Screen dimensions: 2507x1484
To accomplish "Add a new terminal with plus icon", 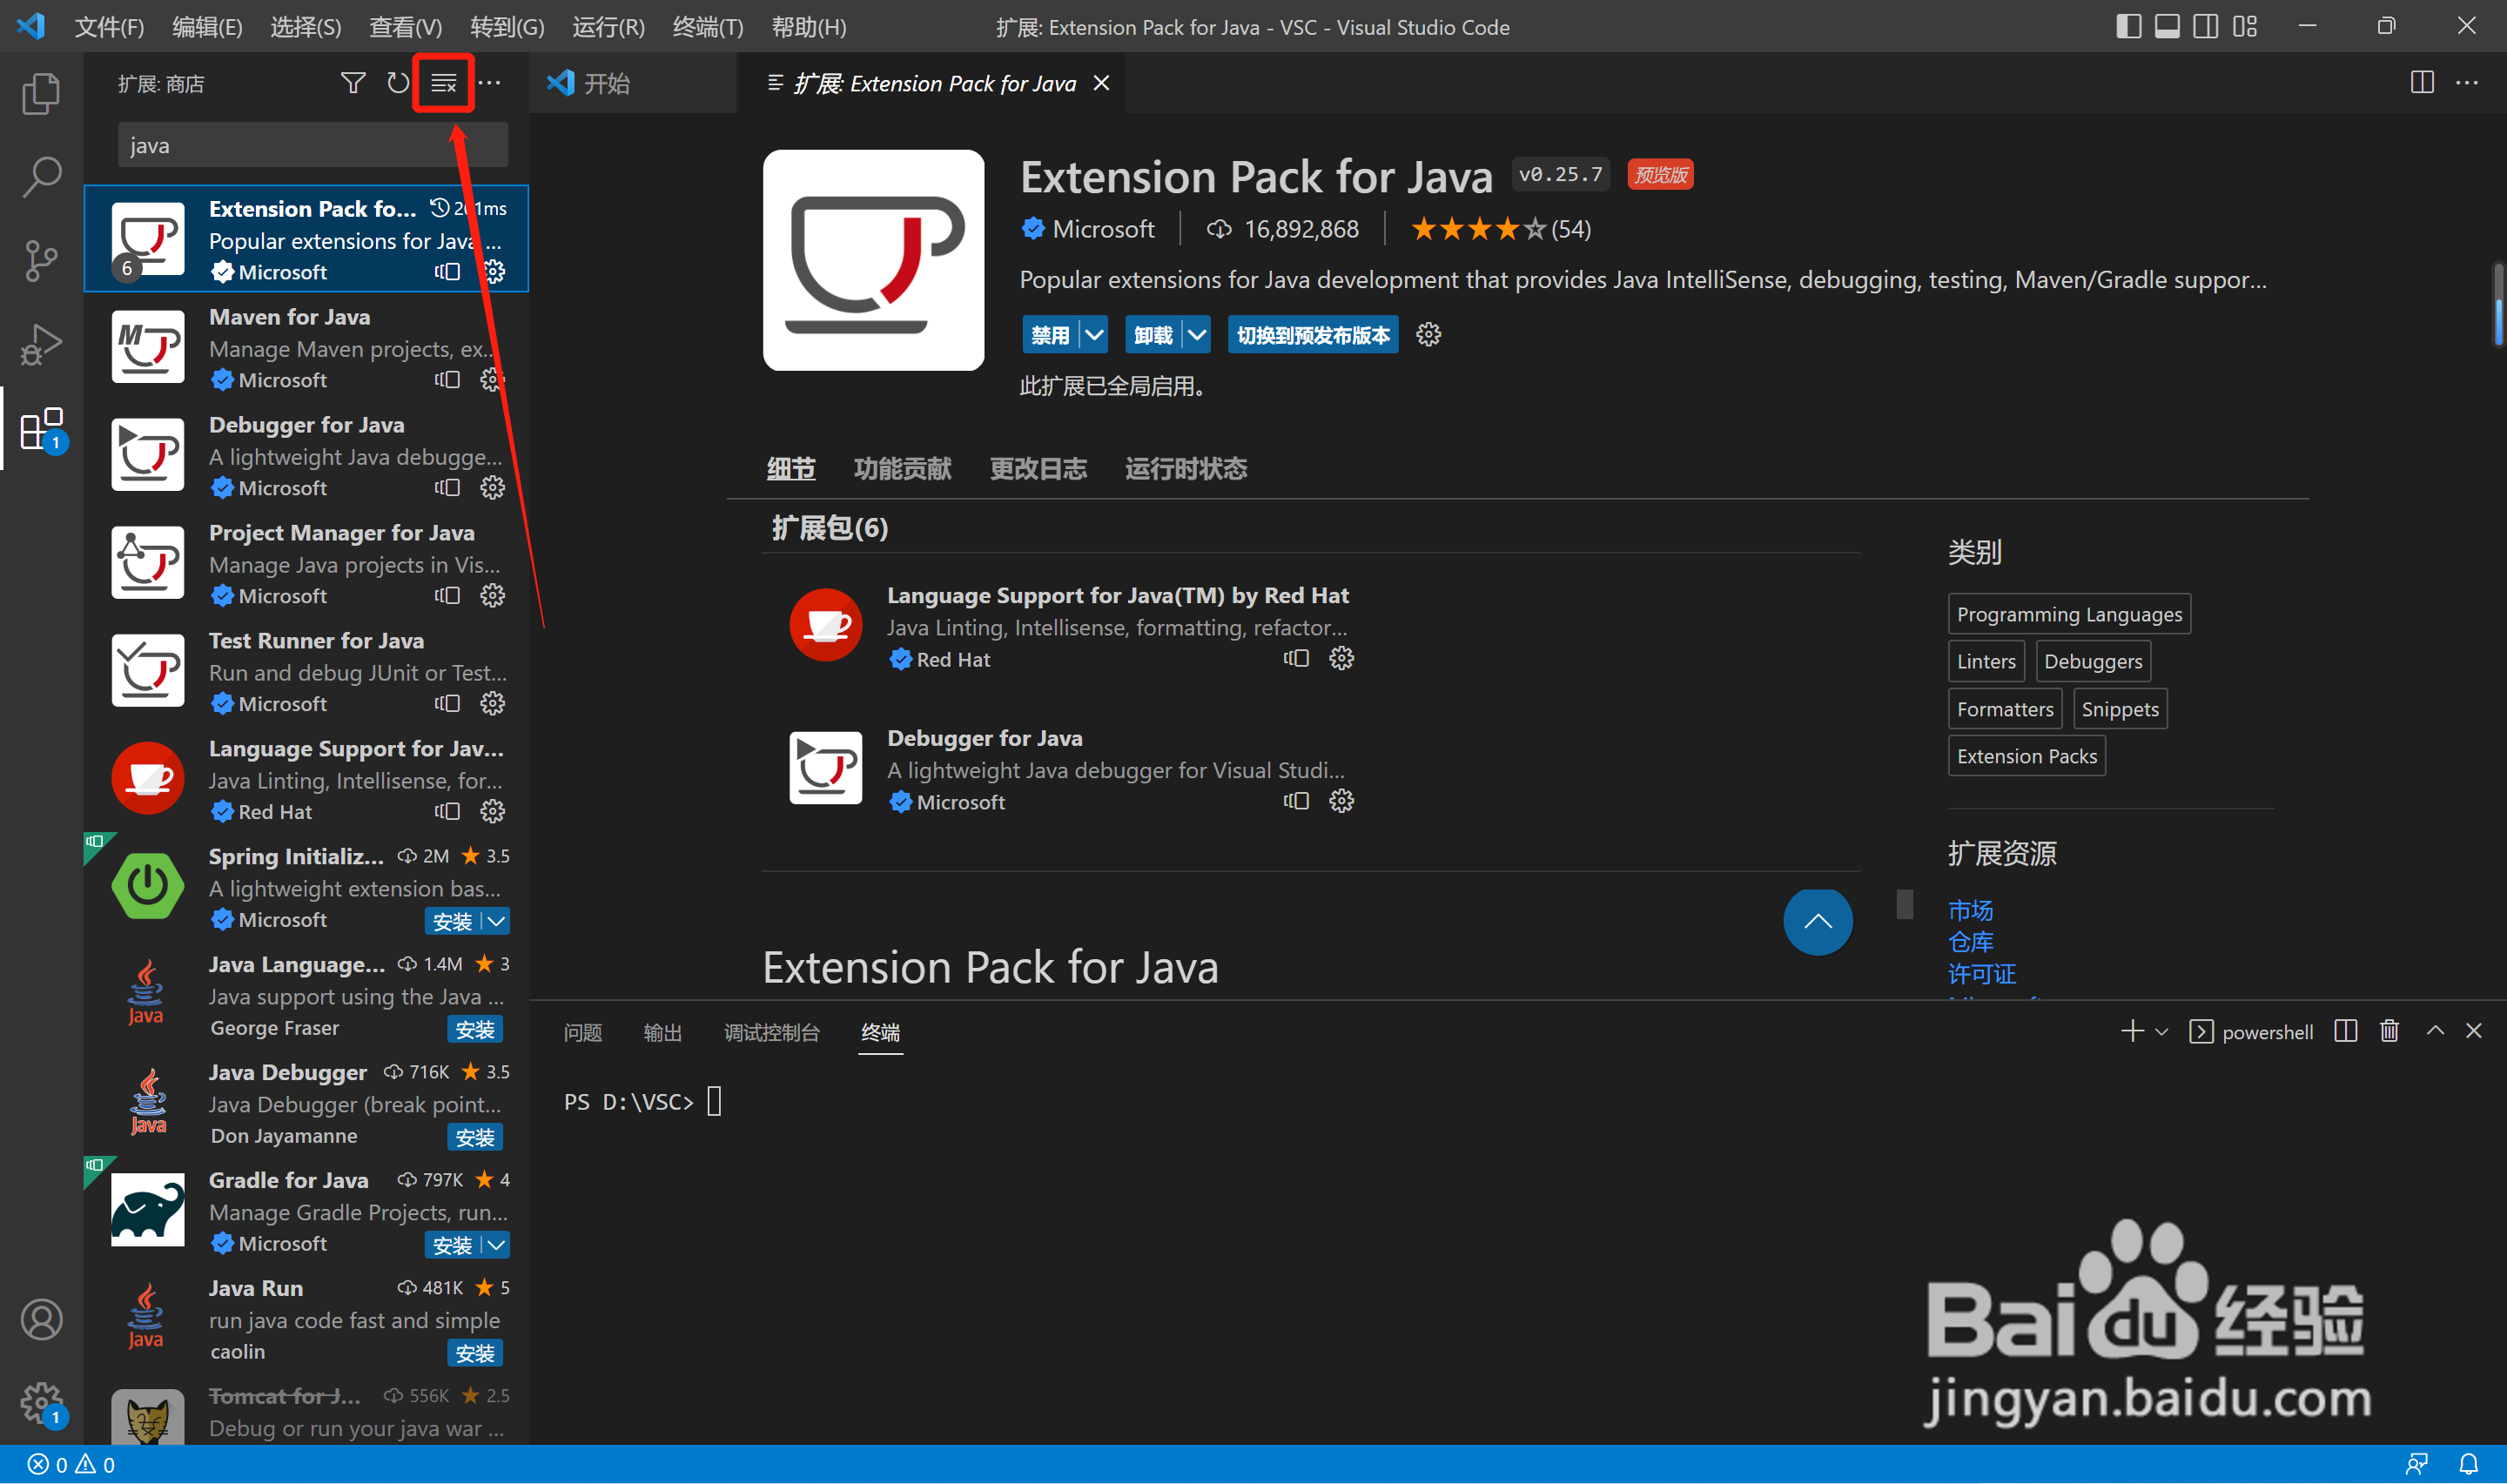I will (2131, 1031).
